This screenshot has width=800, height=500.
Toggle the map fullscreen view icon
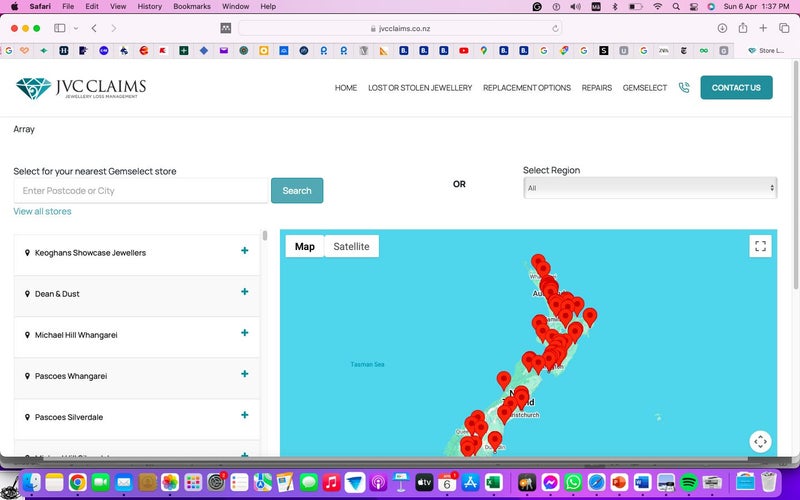point(760,246)
